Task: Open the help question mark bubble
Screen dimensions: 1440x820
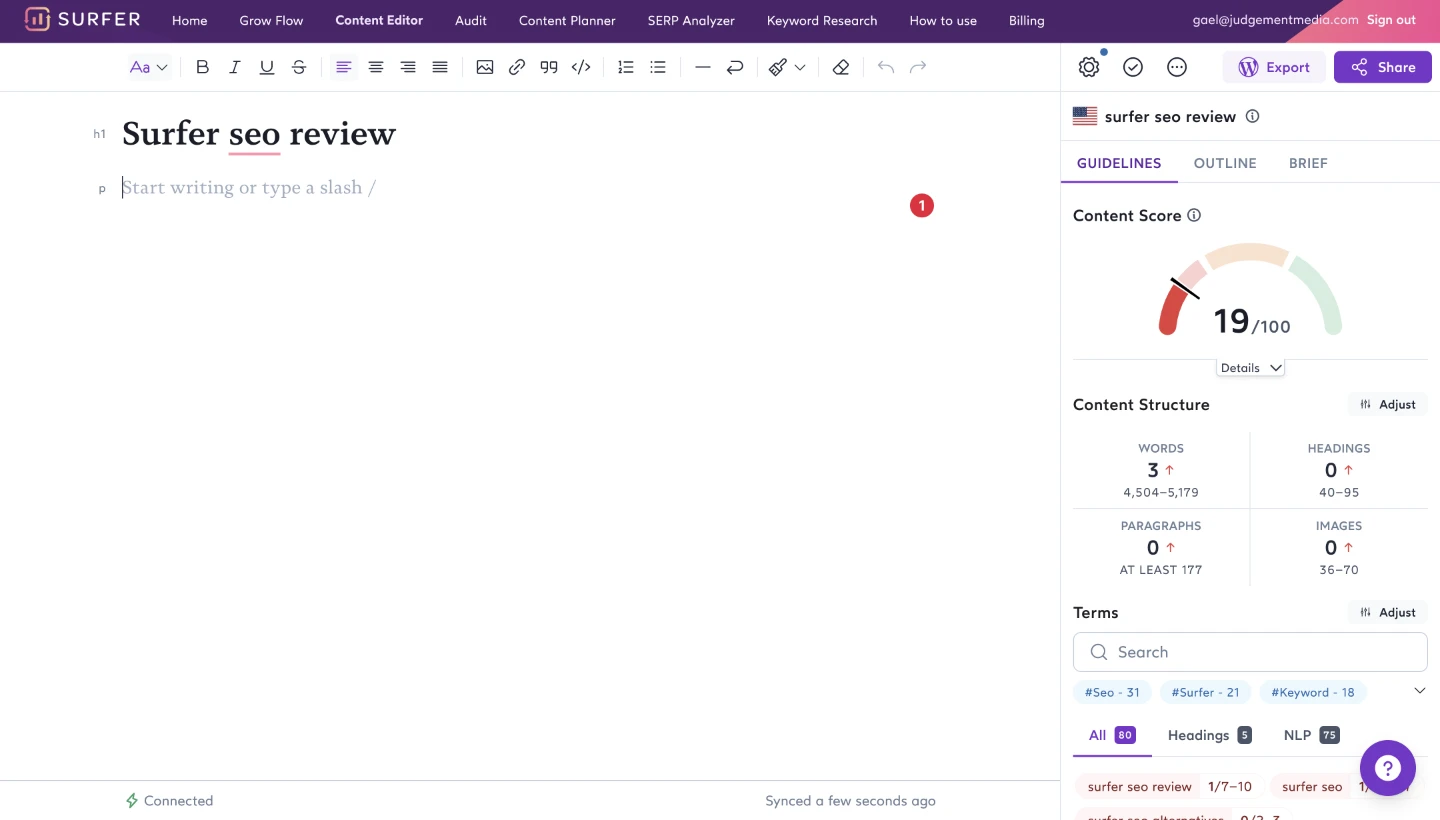Action: tap(1388, 768)
